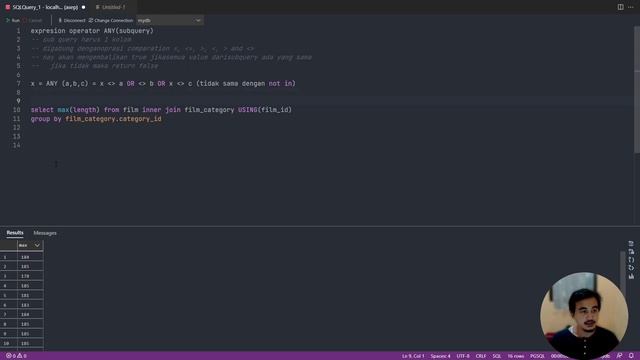Change the CRLF line ending
Screen dimensions: 640x360
[481, 356]
